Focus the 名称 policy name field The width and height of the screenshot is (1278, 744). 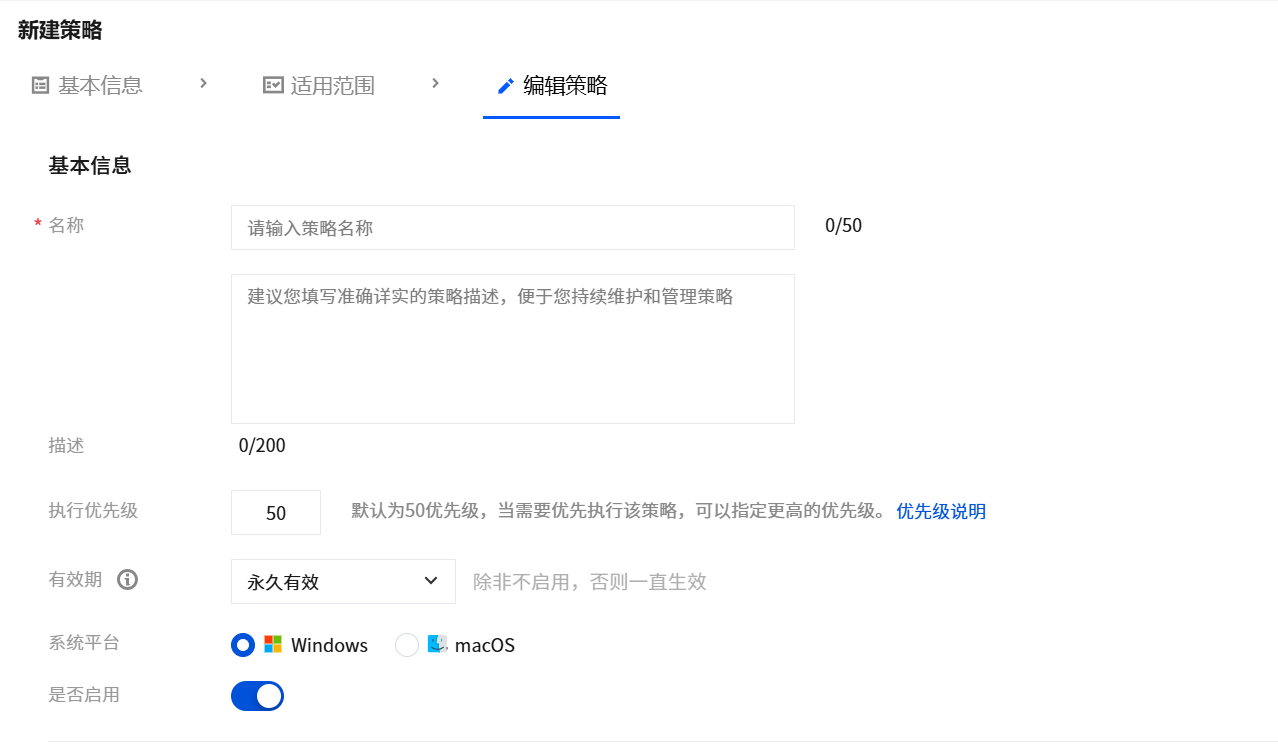point(512,228)
